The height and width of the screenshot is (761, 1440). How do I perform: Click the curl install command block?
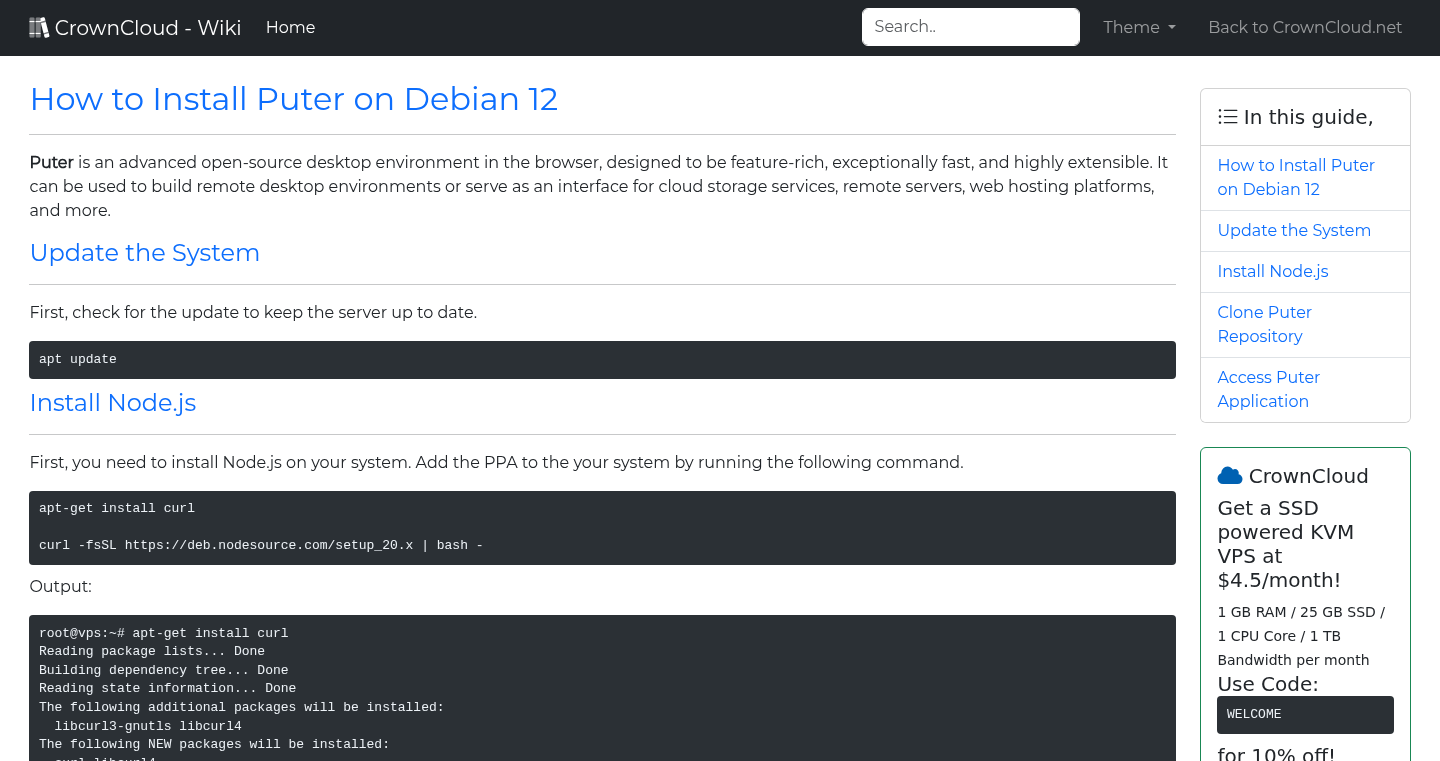click(600, 527)
